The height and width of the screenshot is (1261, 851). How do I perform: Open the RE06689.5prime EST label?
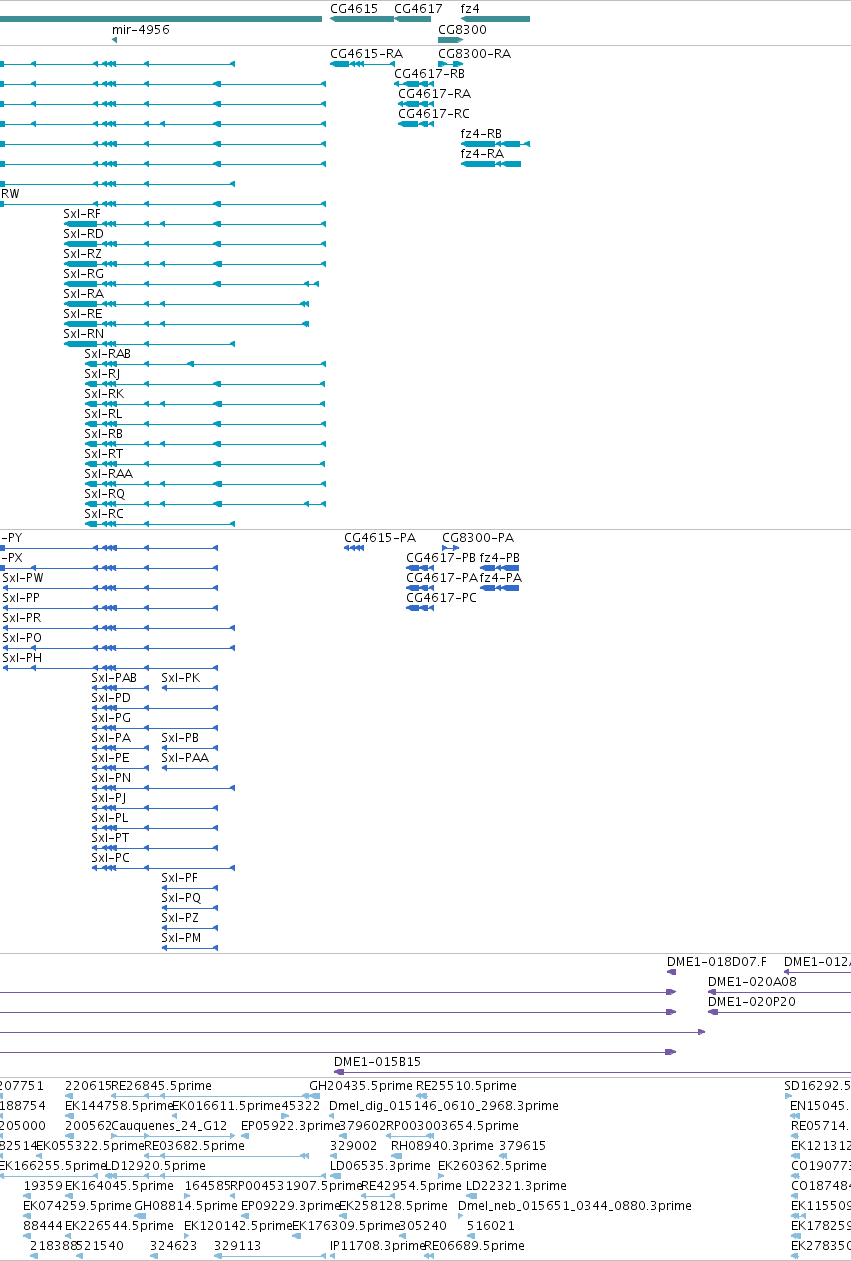[474, 1246]
